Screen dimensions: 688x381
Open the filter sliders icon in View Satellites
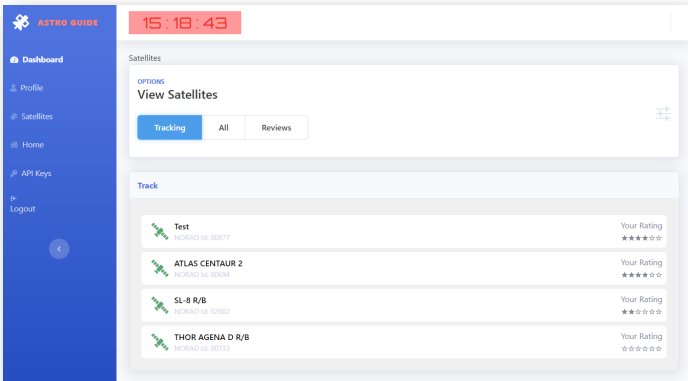click(x=663, y=114)
